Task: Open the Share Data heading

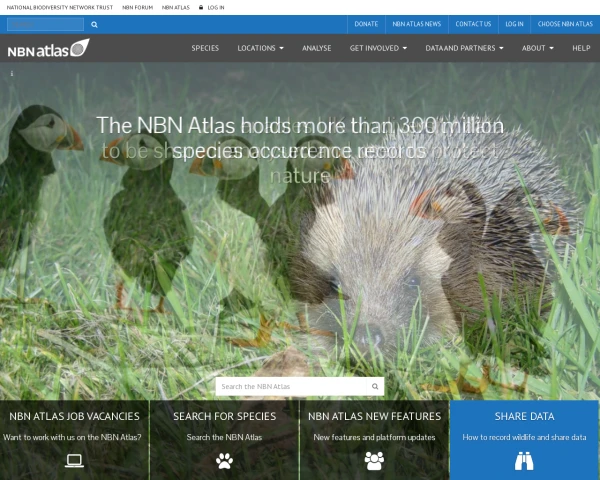Action: pyautogui.click(x=524, y=416)
